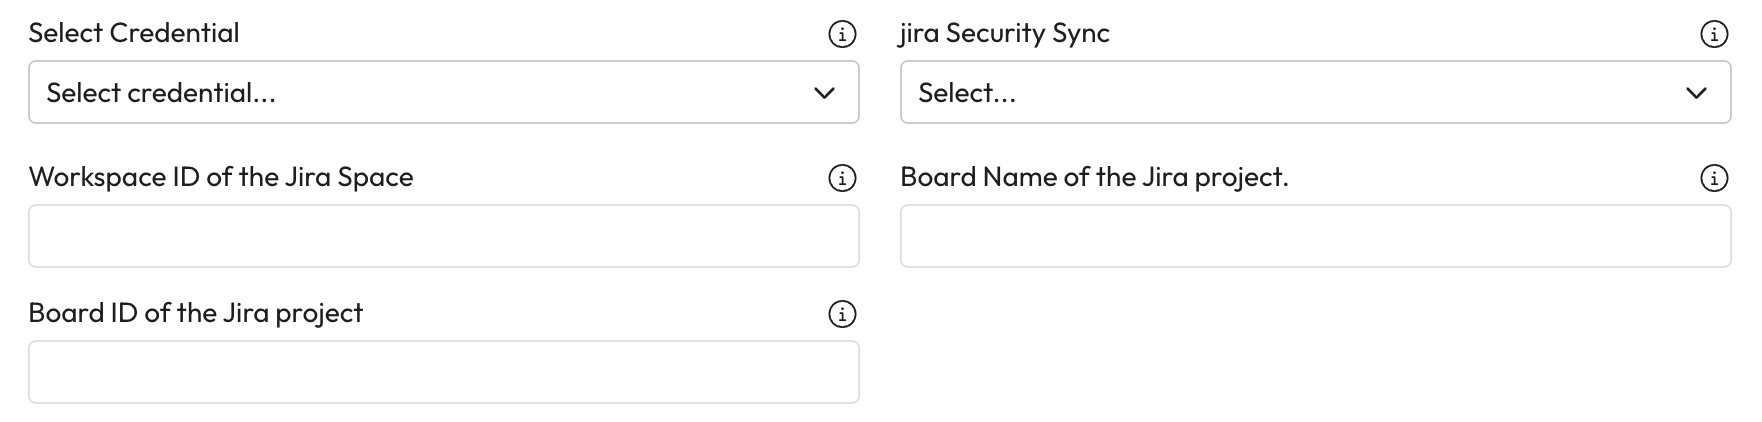
Task: Open info tooltip for Workspace ID field
Action: [x=842, y=179]
